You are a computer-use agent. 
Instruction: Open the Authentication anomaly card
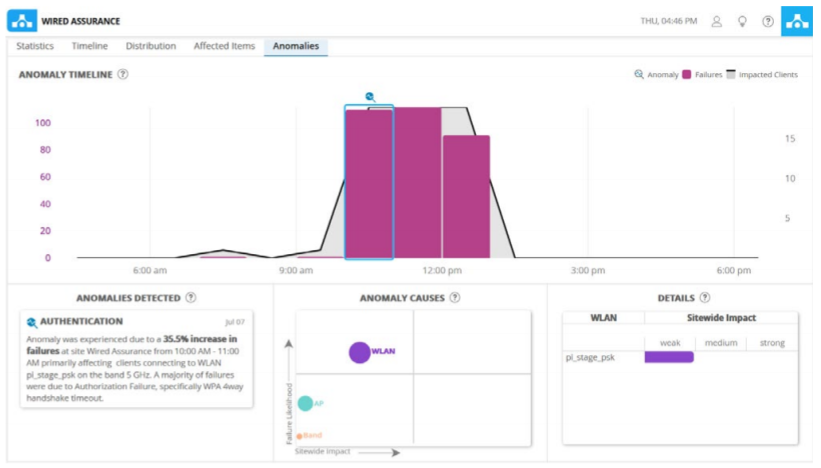click(x=136, y=359)
